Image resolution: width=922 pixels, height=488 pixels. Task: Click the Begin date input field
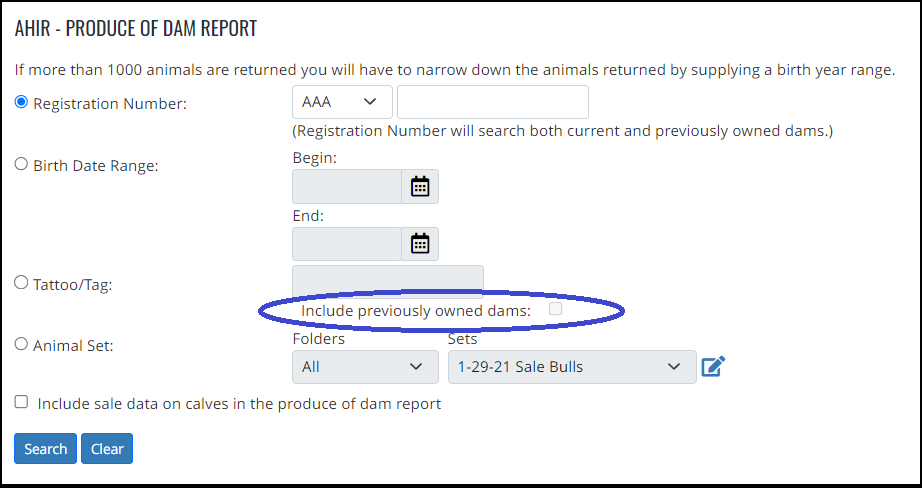(x=347, y=186)
